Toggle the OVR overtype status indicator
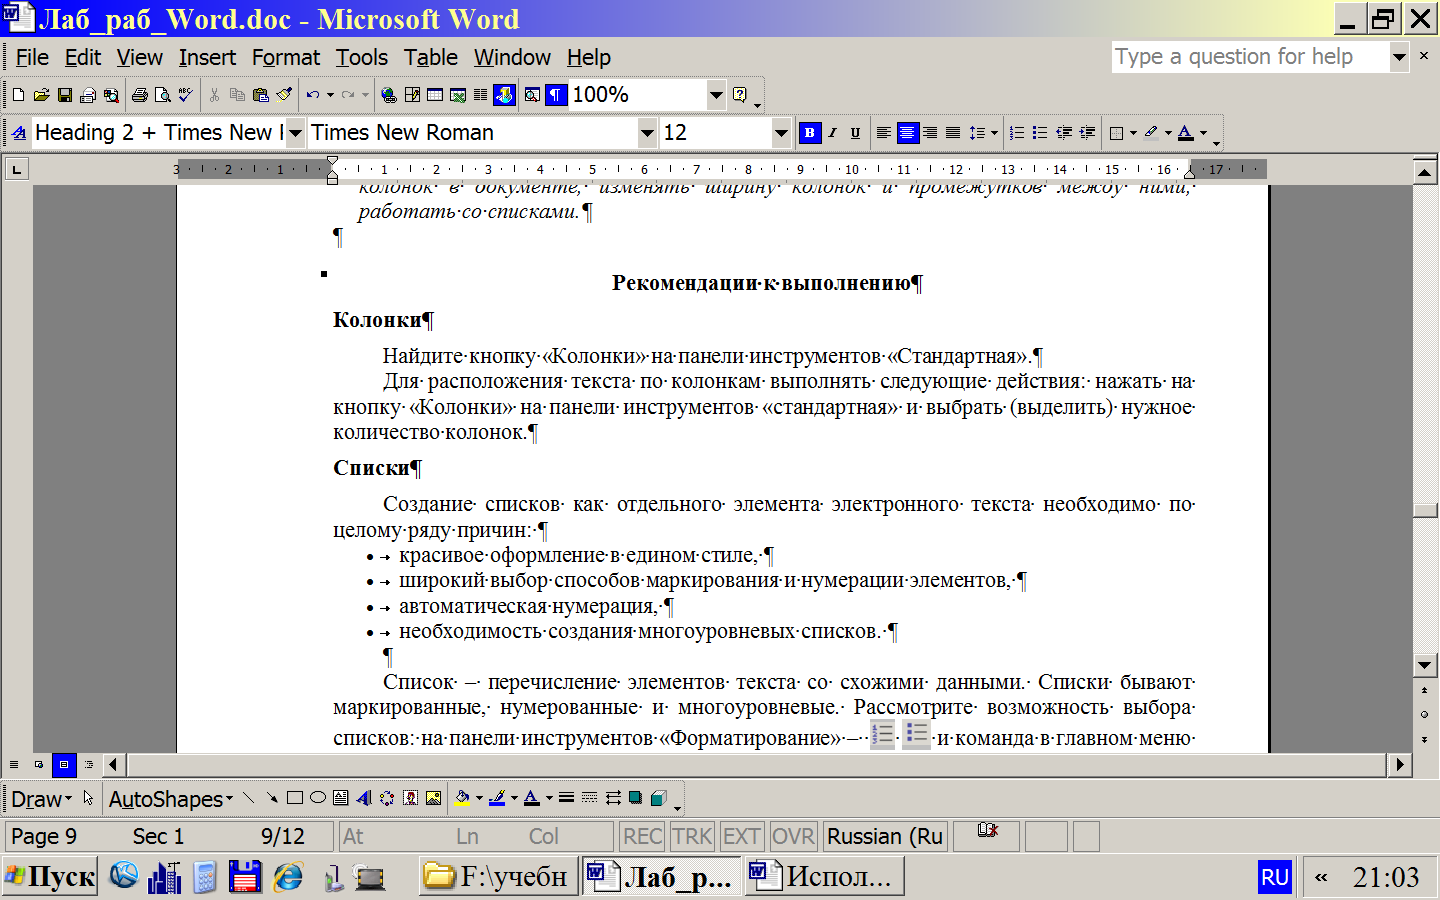The image size is (1440, 900). [x=793, y=836]
